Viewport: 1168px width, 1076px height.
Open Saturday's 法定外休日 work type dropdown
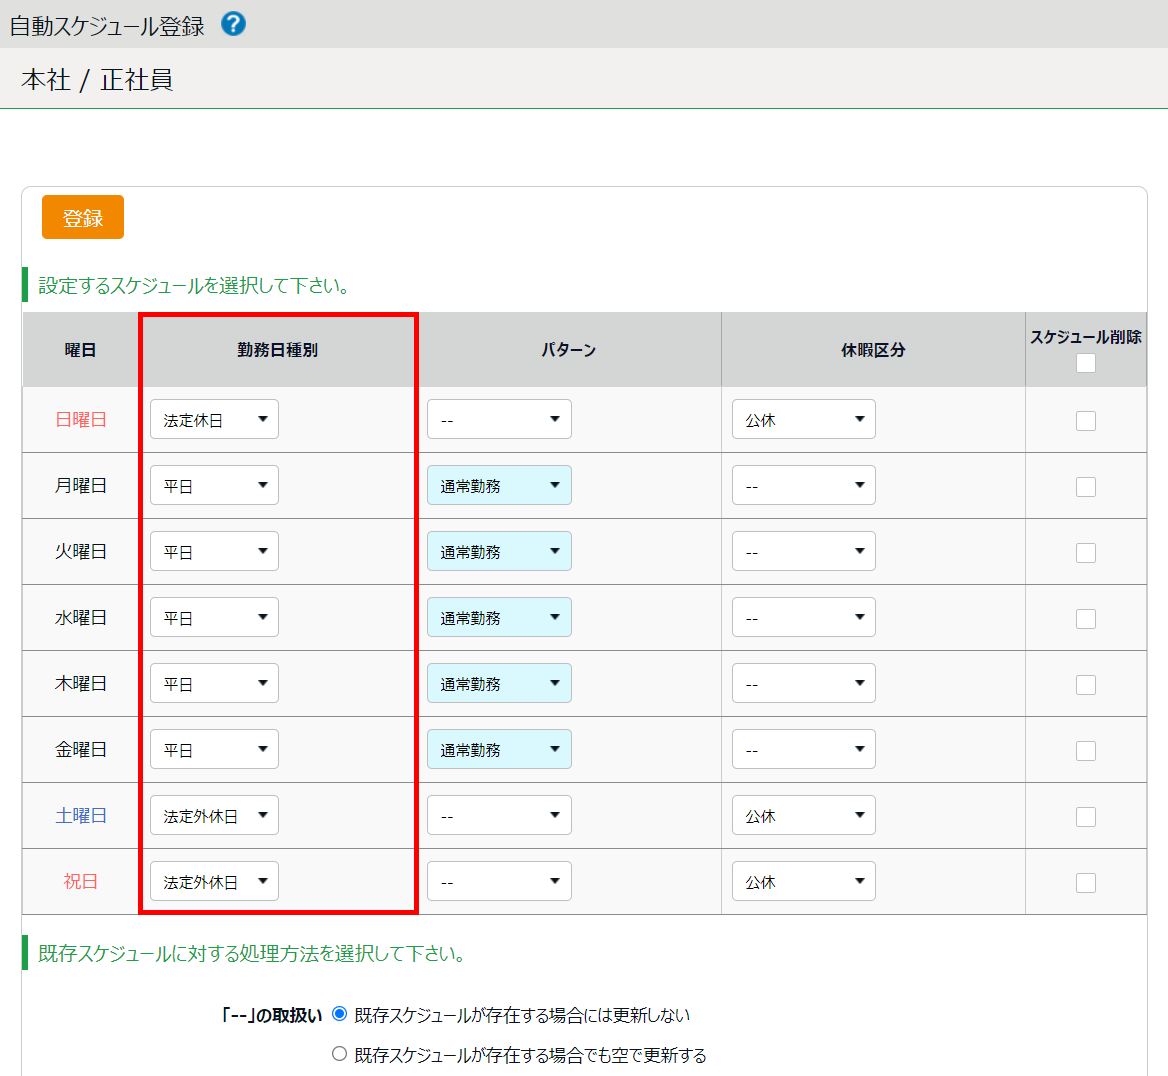pyautogui.click(x=214, y=816)
